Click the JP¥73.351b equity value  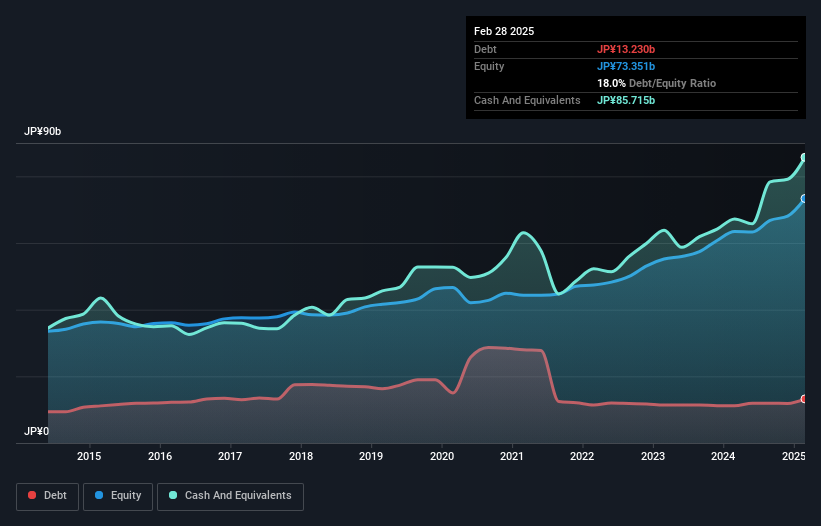[626, 66]
